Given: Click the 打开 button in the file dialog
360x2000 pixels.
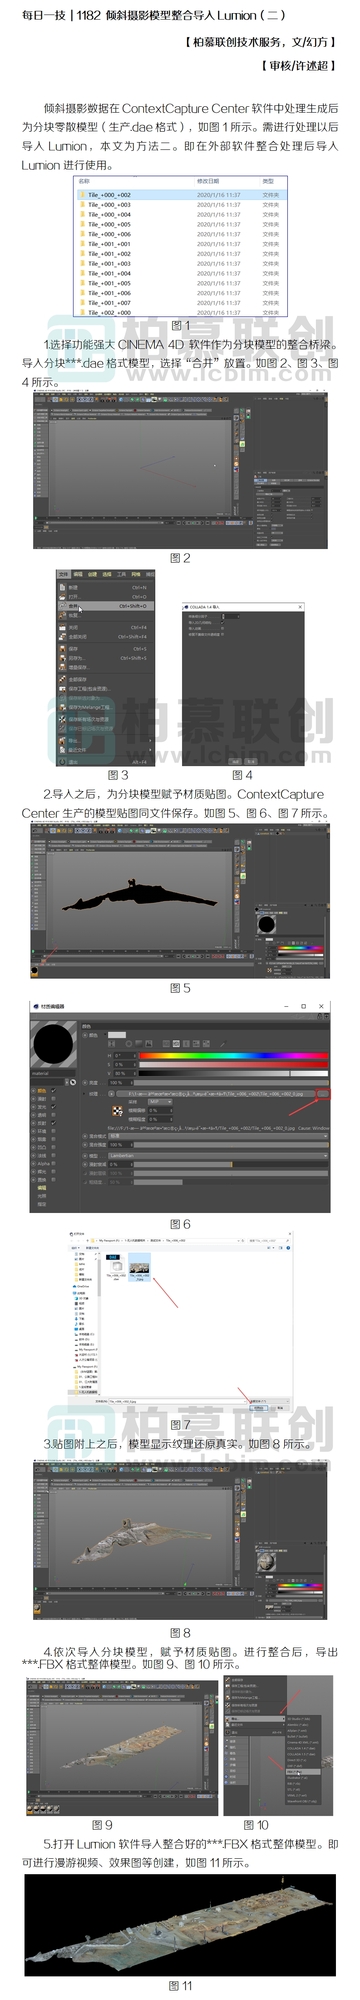Looking at the screenshot, I should (x=258, y=1407).
